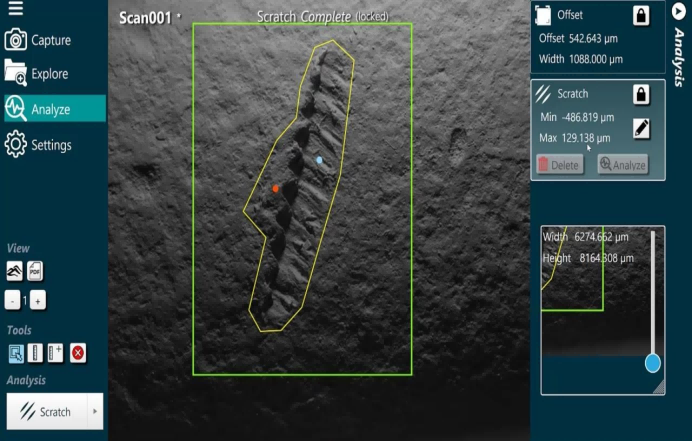Click the blue marker on the scratch
Screen dimensions: 693x441
(320, 160)
